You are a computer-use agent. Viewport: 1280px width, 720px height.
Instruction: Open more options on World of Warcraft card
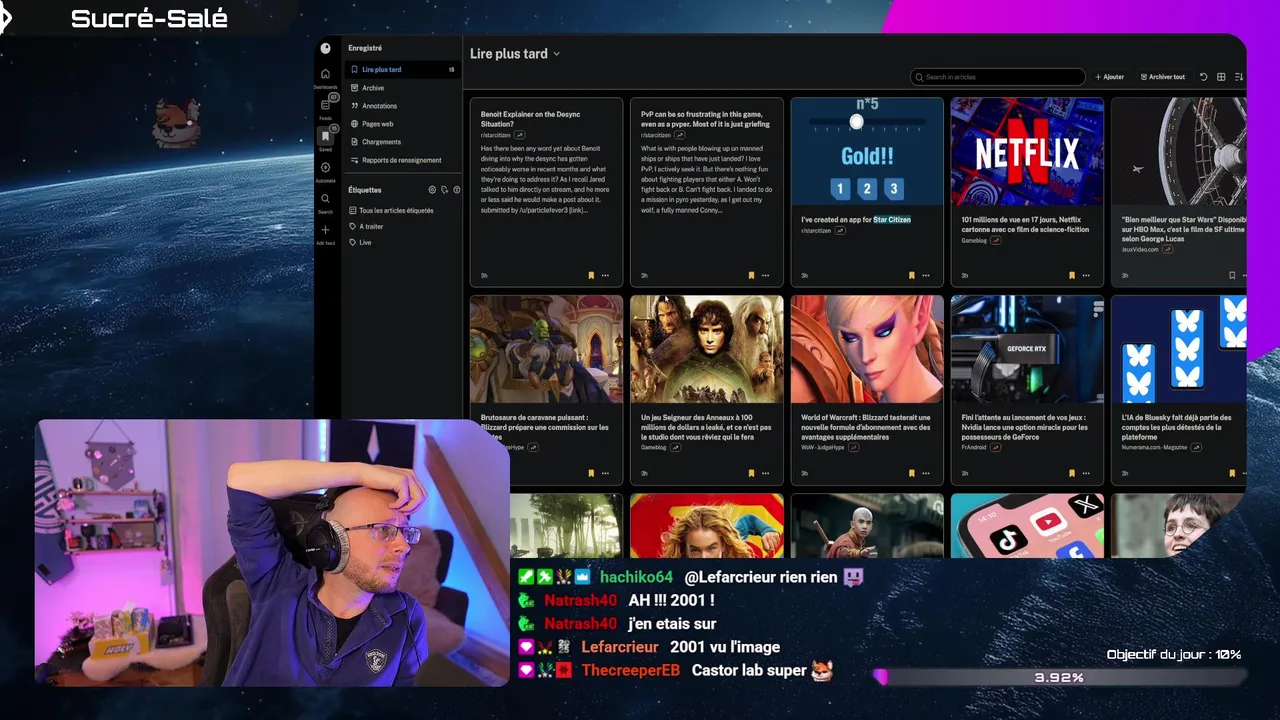(925, 473)
